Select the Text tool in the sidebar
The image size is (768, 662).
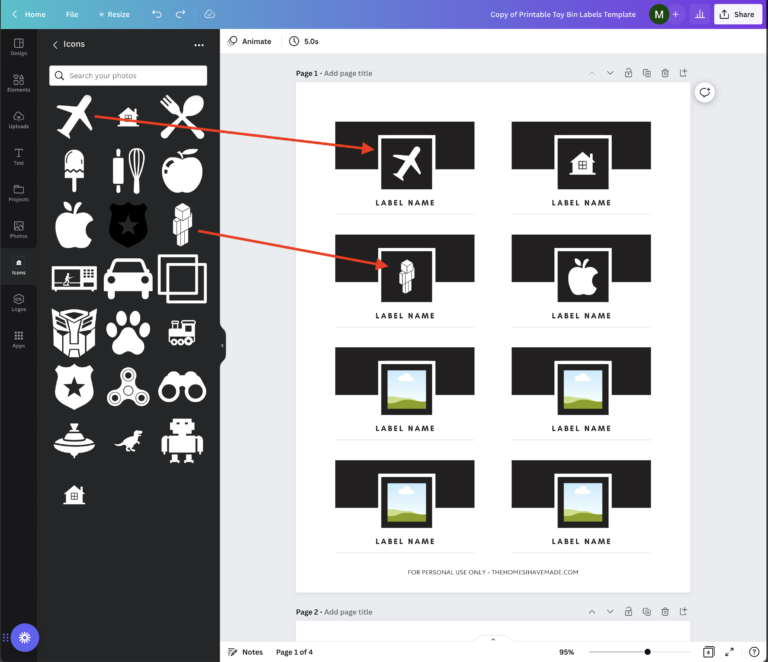[x=18, y=155]
